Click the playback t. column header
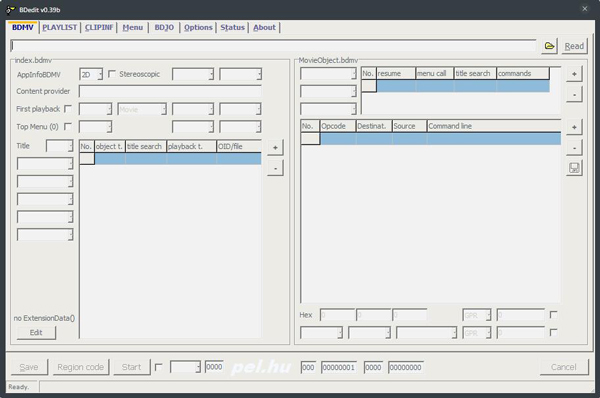600x398 pixels. tap(191, 147)
